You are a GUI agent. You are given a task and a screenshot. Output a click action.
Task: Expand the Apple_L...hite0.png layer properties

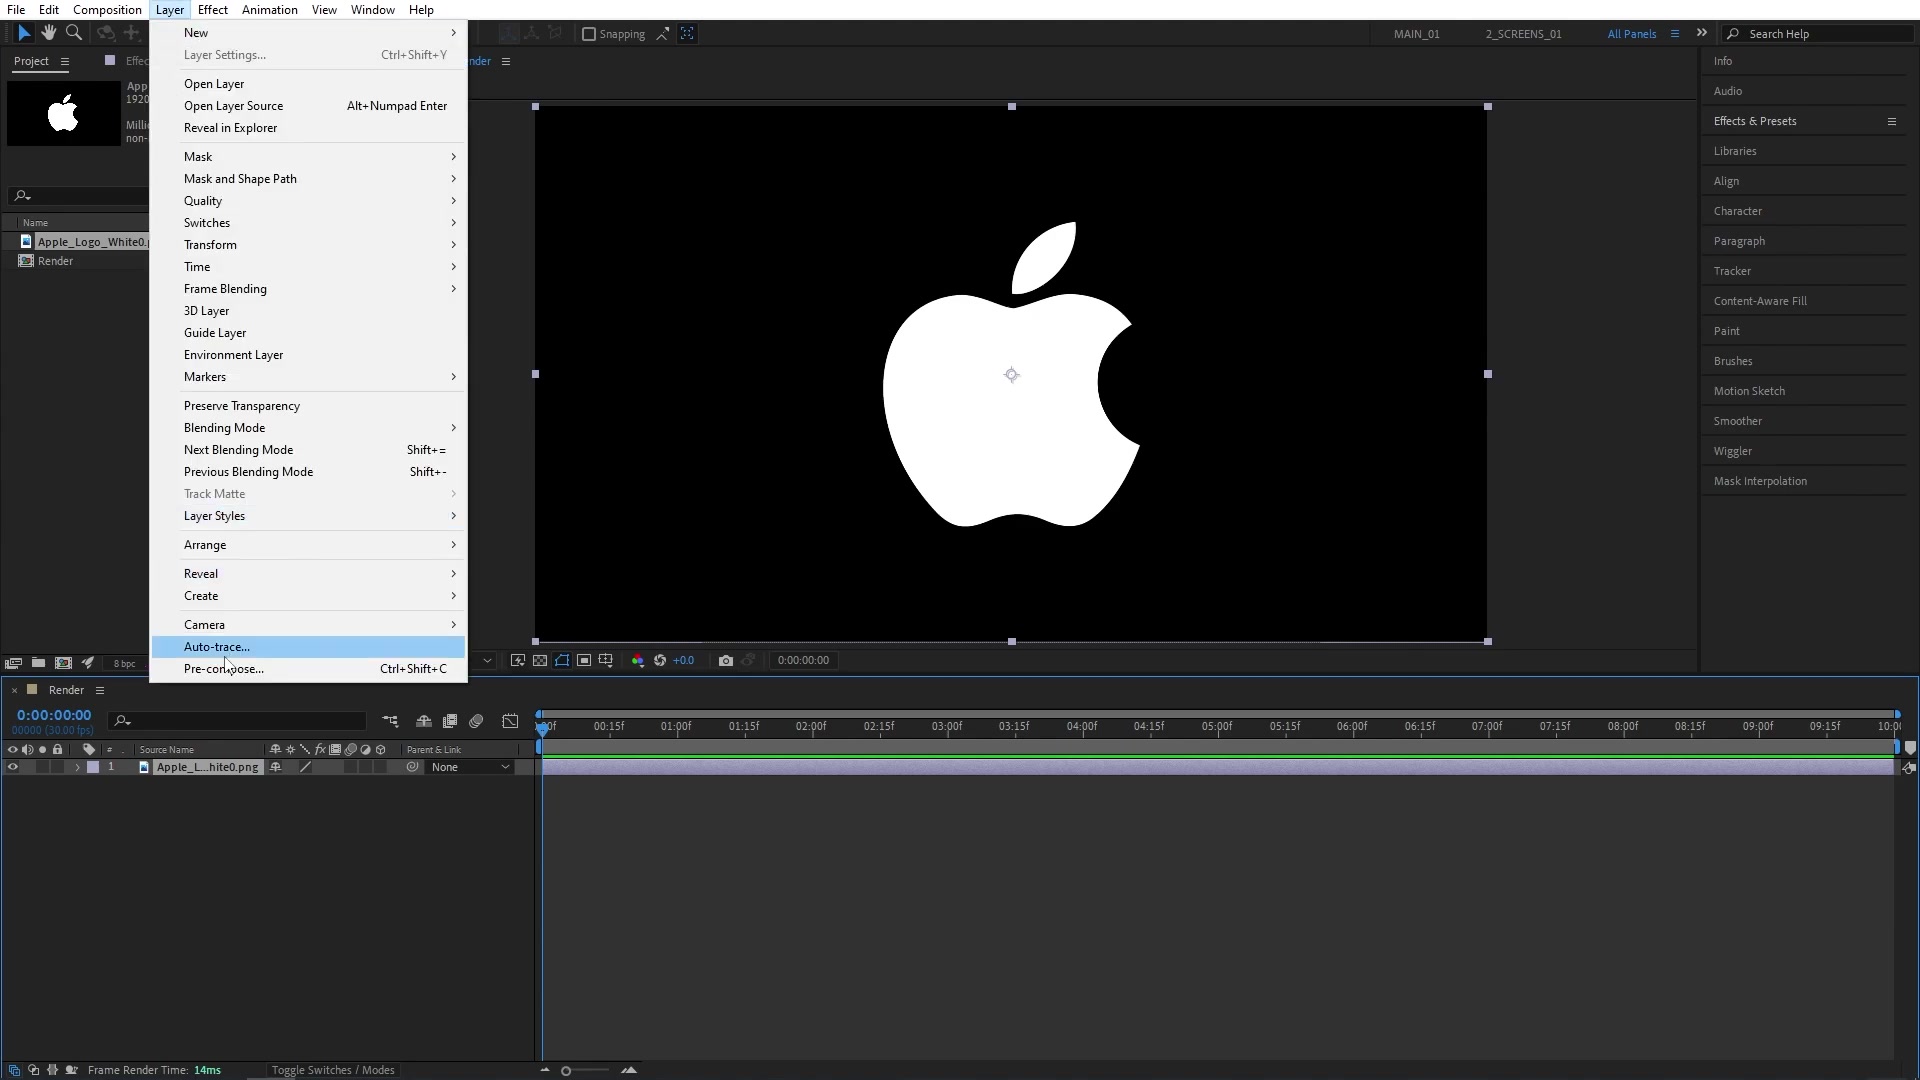tap(77, 767)
